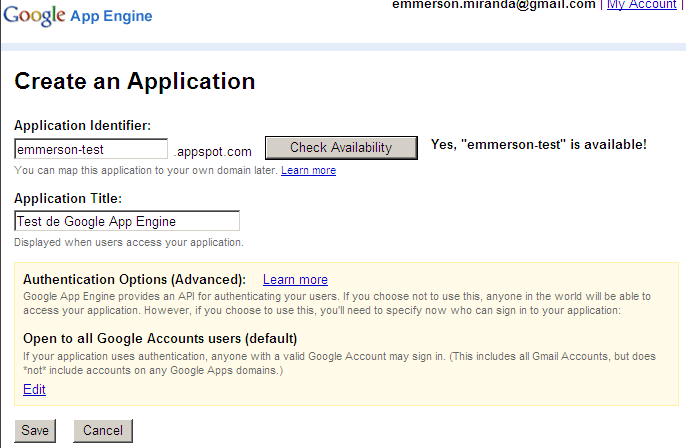The image size is (686, 448).
Task: Focus the Application Title input field
Action: click(x=127, y=221)
